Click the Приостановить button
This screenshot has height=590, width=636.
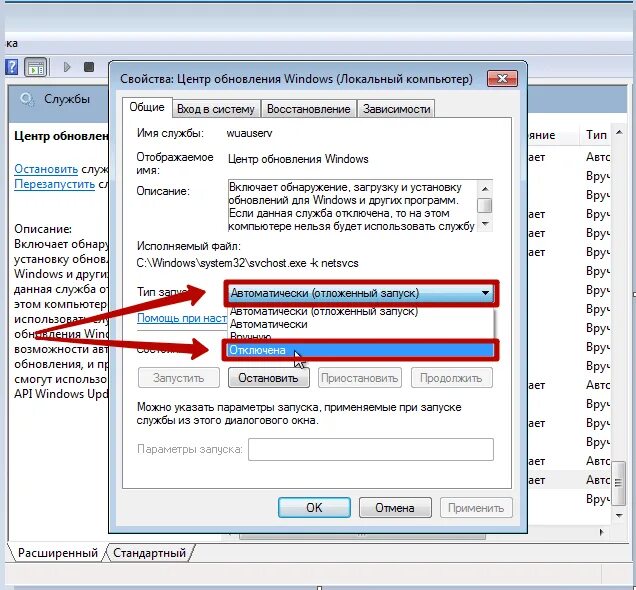[x=359, y=378]
